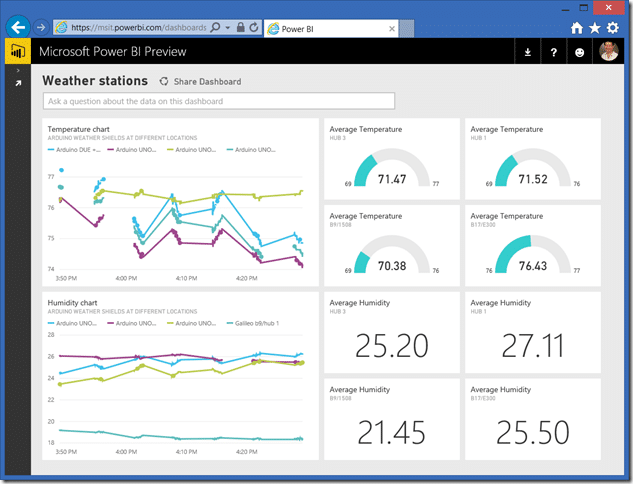Click the icon beside Share Dashboard

pyautogui.click(x=163, y=82)
